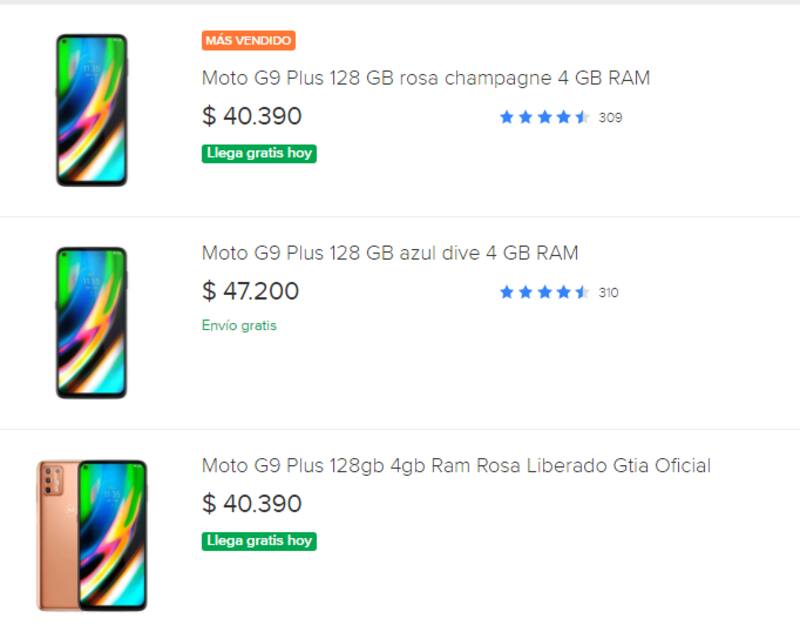The height and width of the screenshot is (632, 800).
Task: Click the 310 reviews count
Action: [x=608, y=292]
